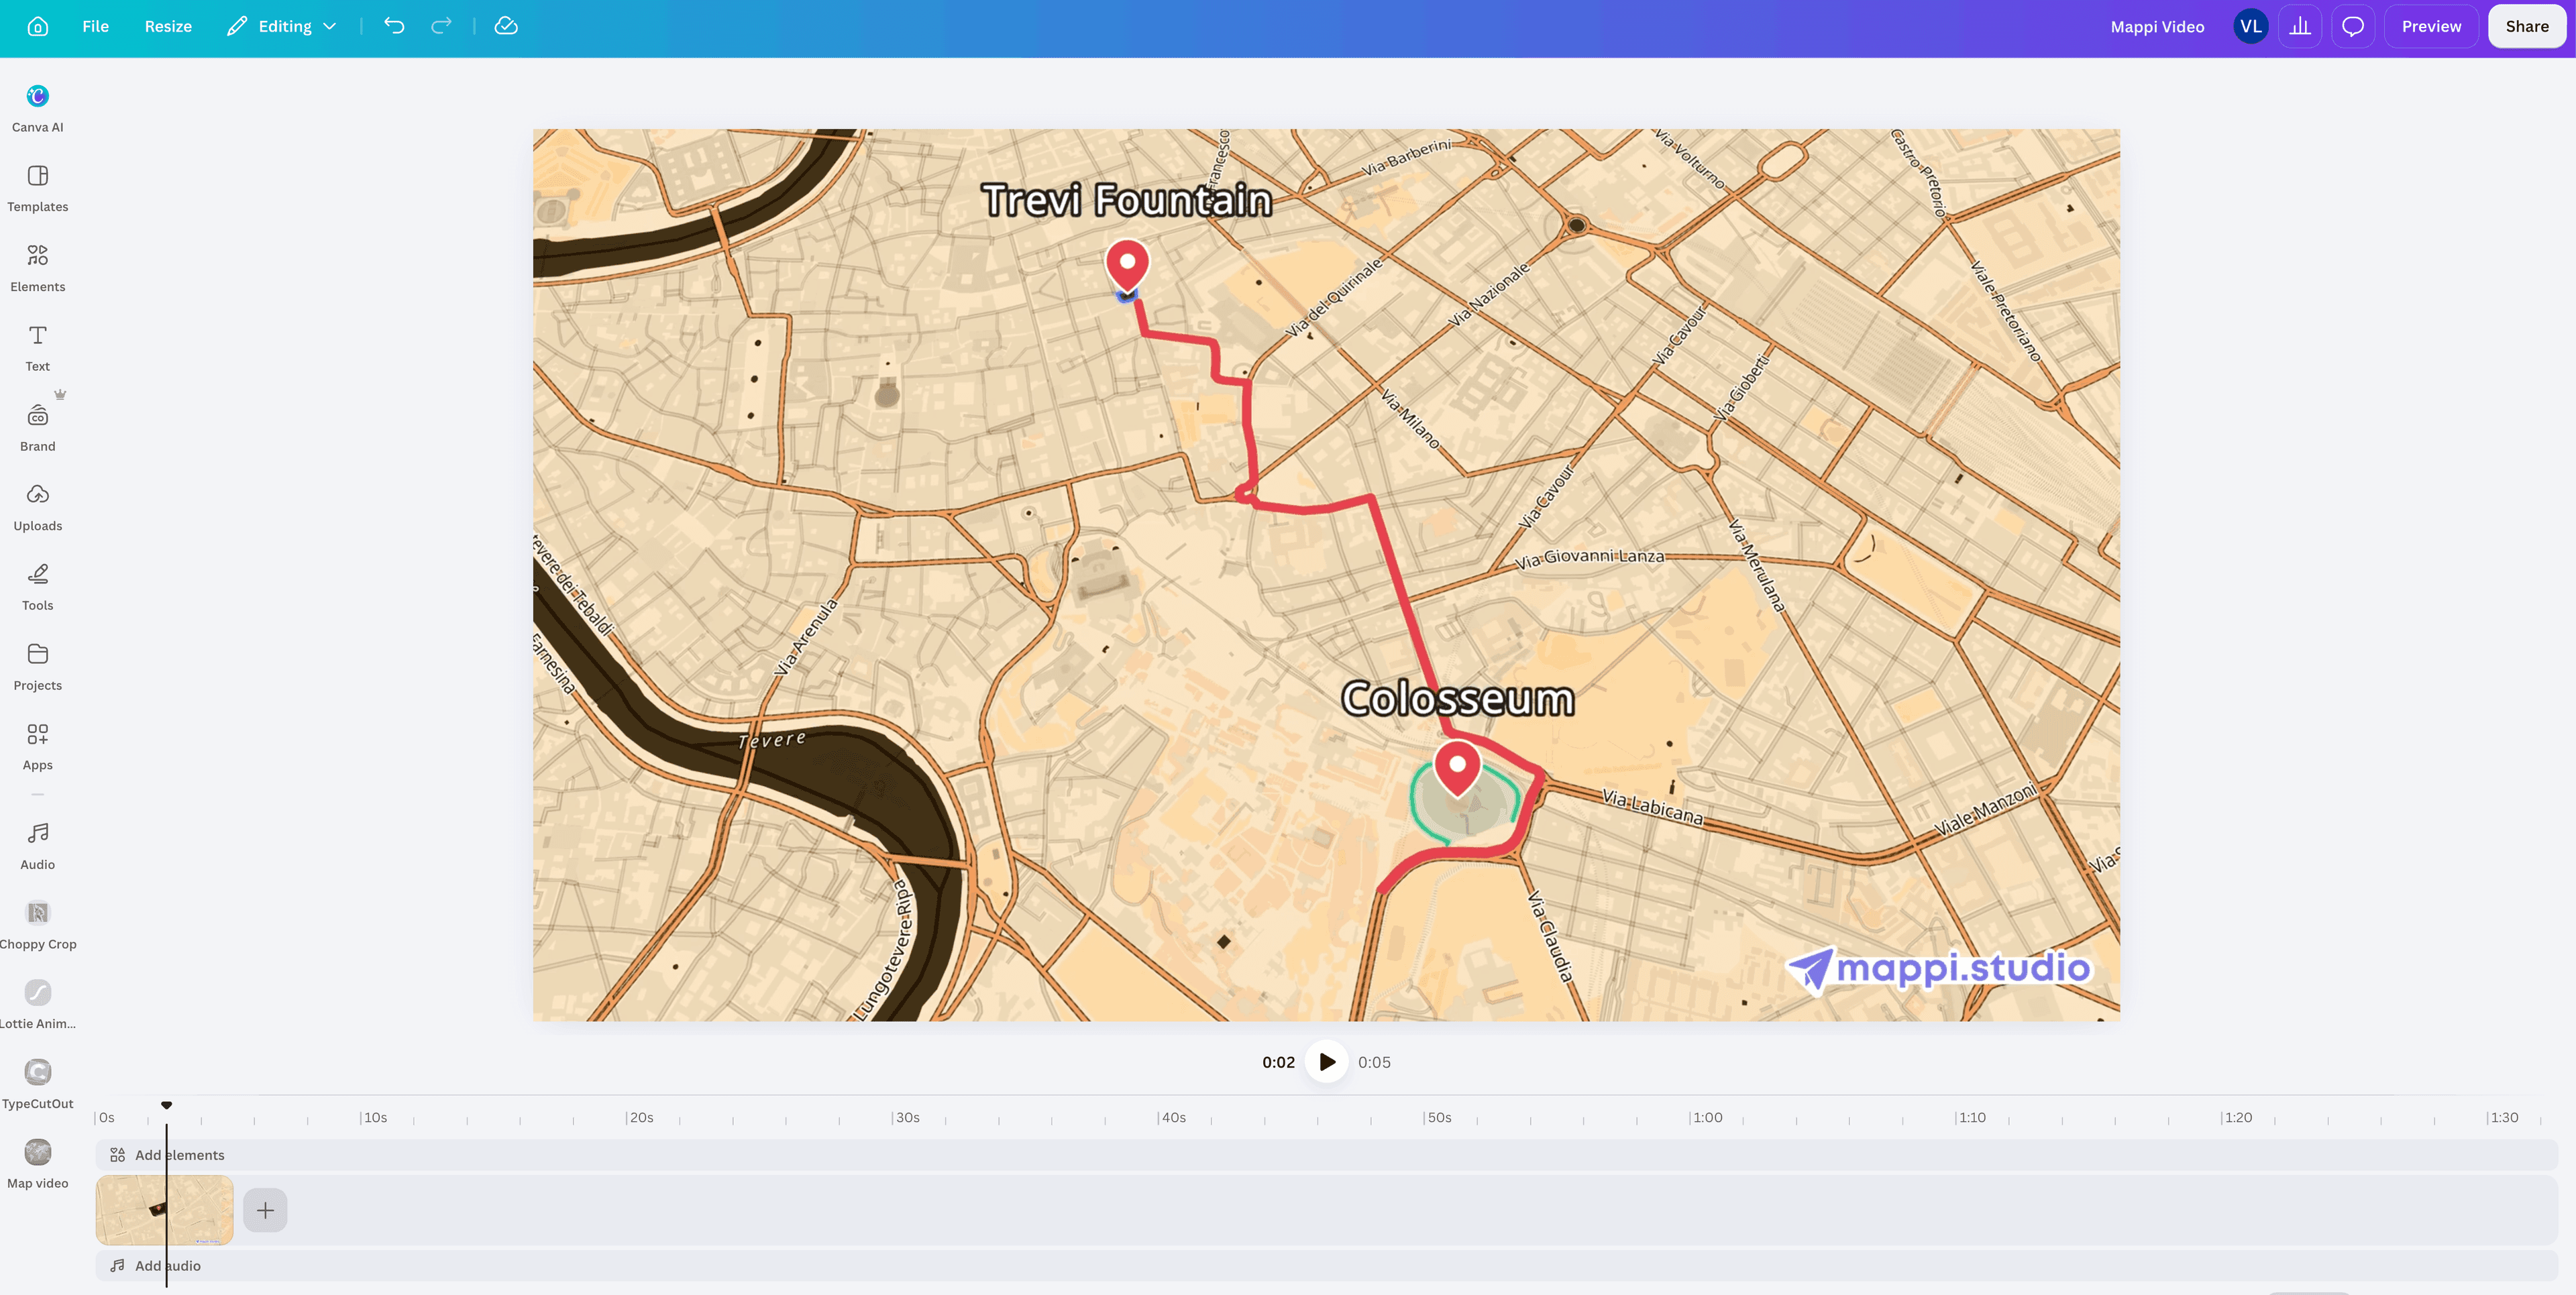Open the Brand panel
Screen dimensions: 2576x1295
pos(38,427)
